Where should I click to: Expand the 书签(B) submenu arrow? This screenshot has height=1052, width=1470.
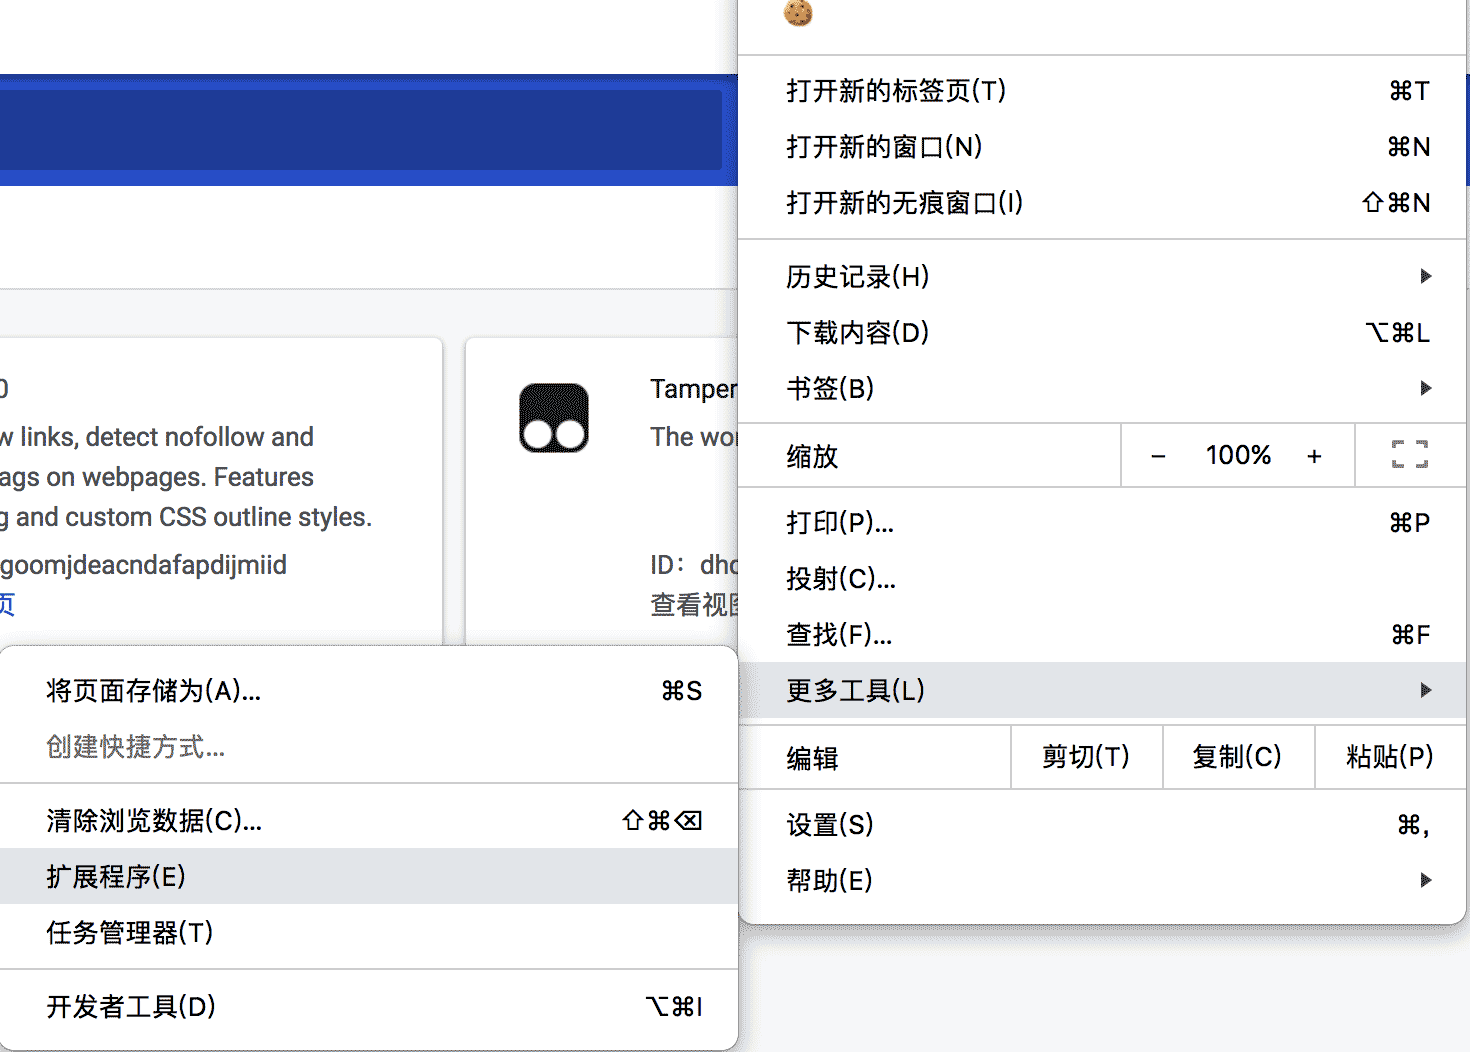(1424, 388)
